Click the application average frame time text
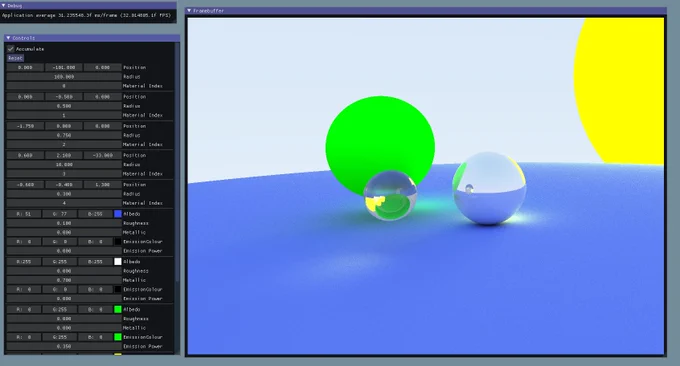The height and width of the screenshot is (366, 680). [87, 15]
